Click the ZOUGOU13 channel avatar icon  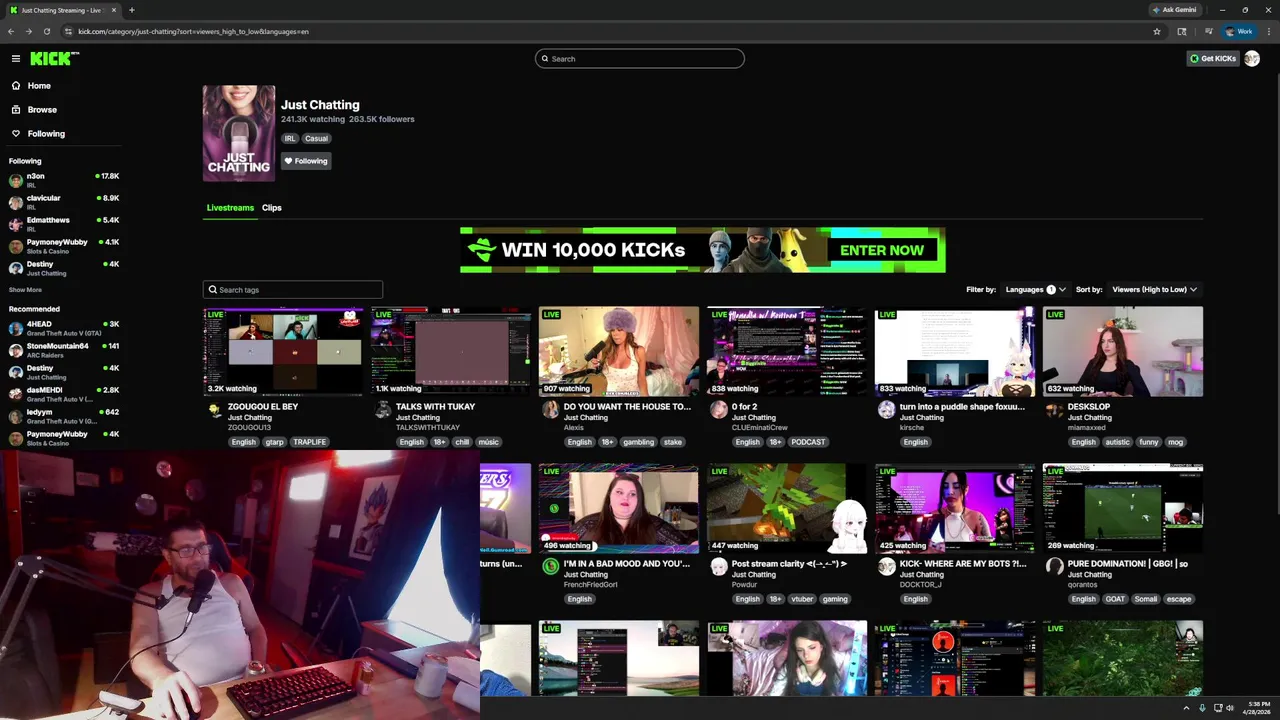pyautogui.click(x=214, y=410)
